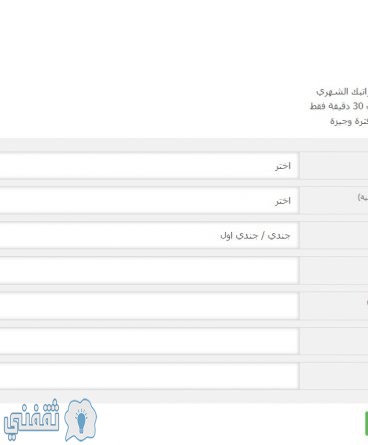
Task: Click the الشهري text line
Action: 342,91
